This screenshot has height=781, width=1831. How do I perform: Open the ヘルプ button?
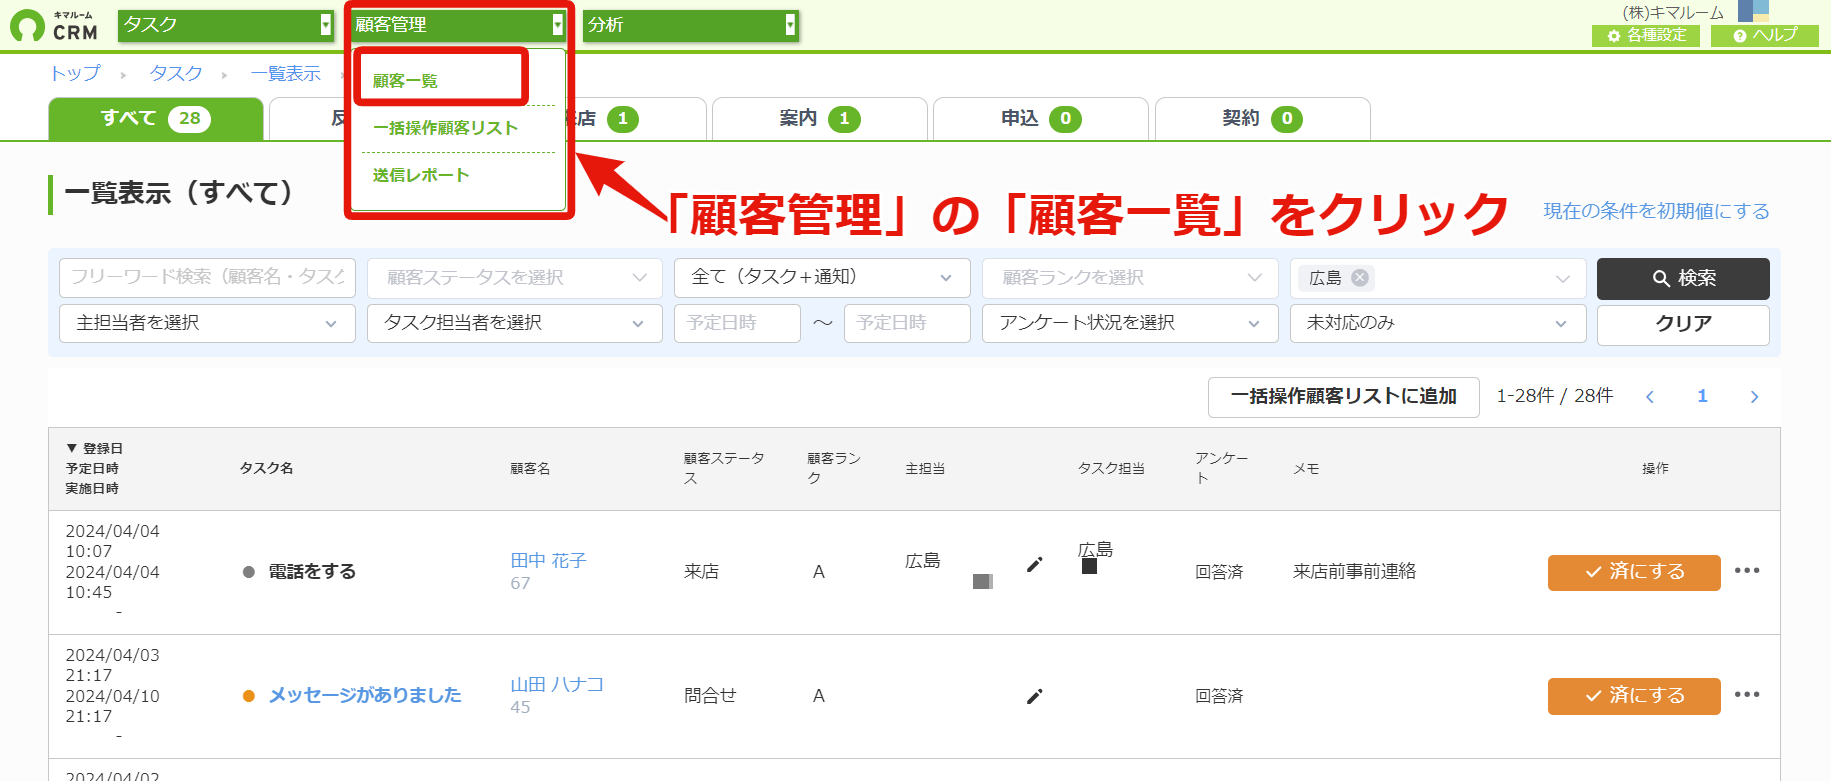(1765, 35)
